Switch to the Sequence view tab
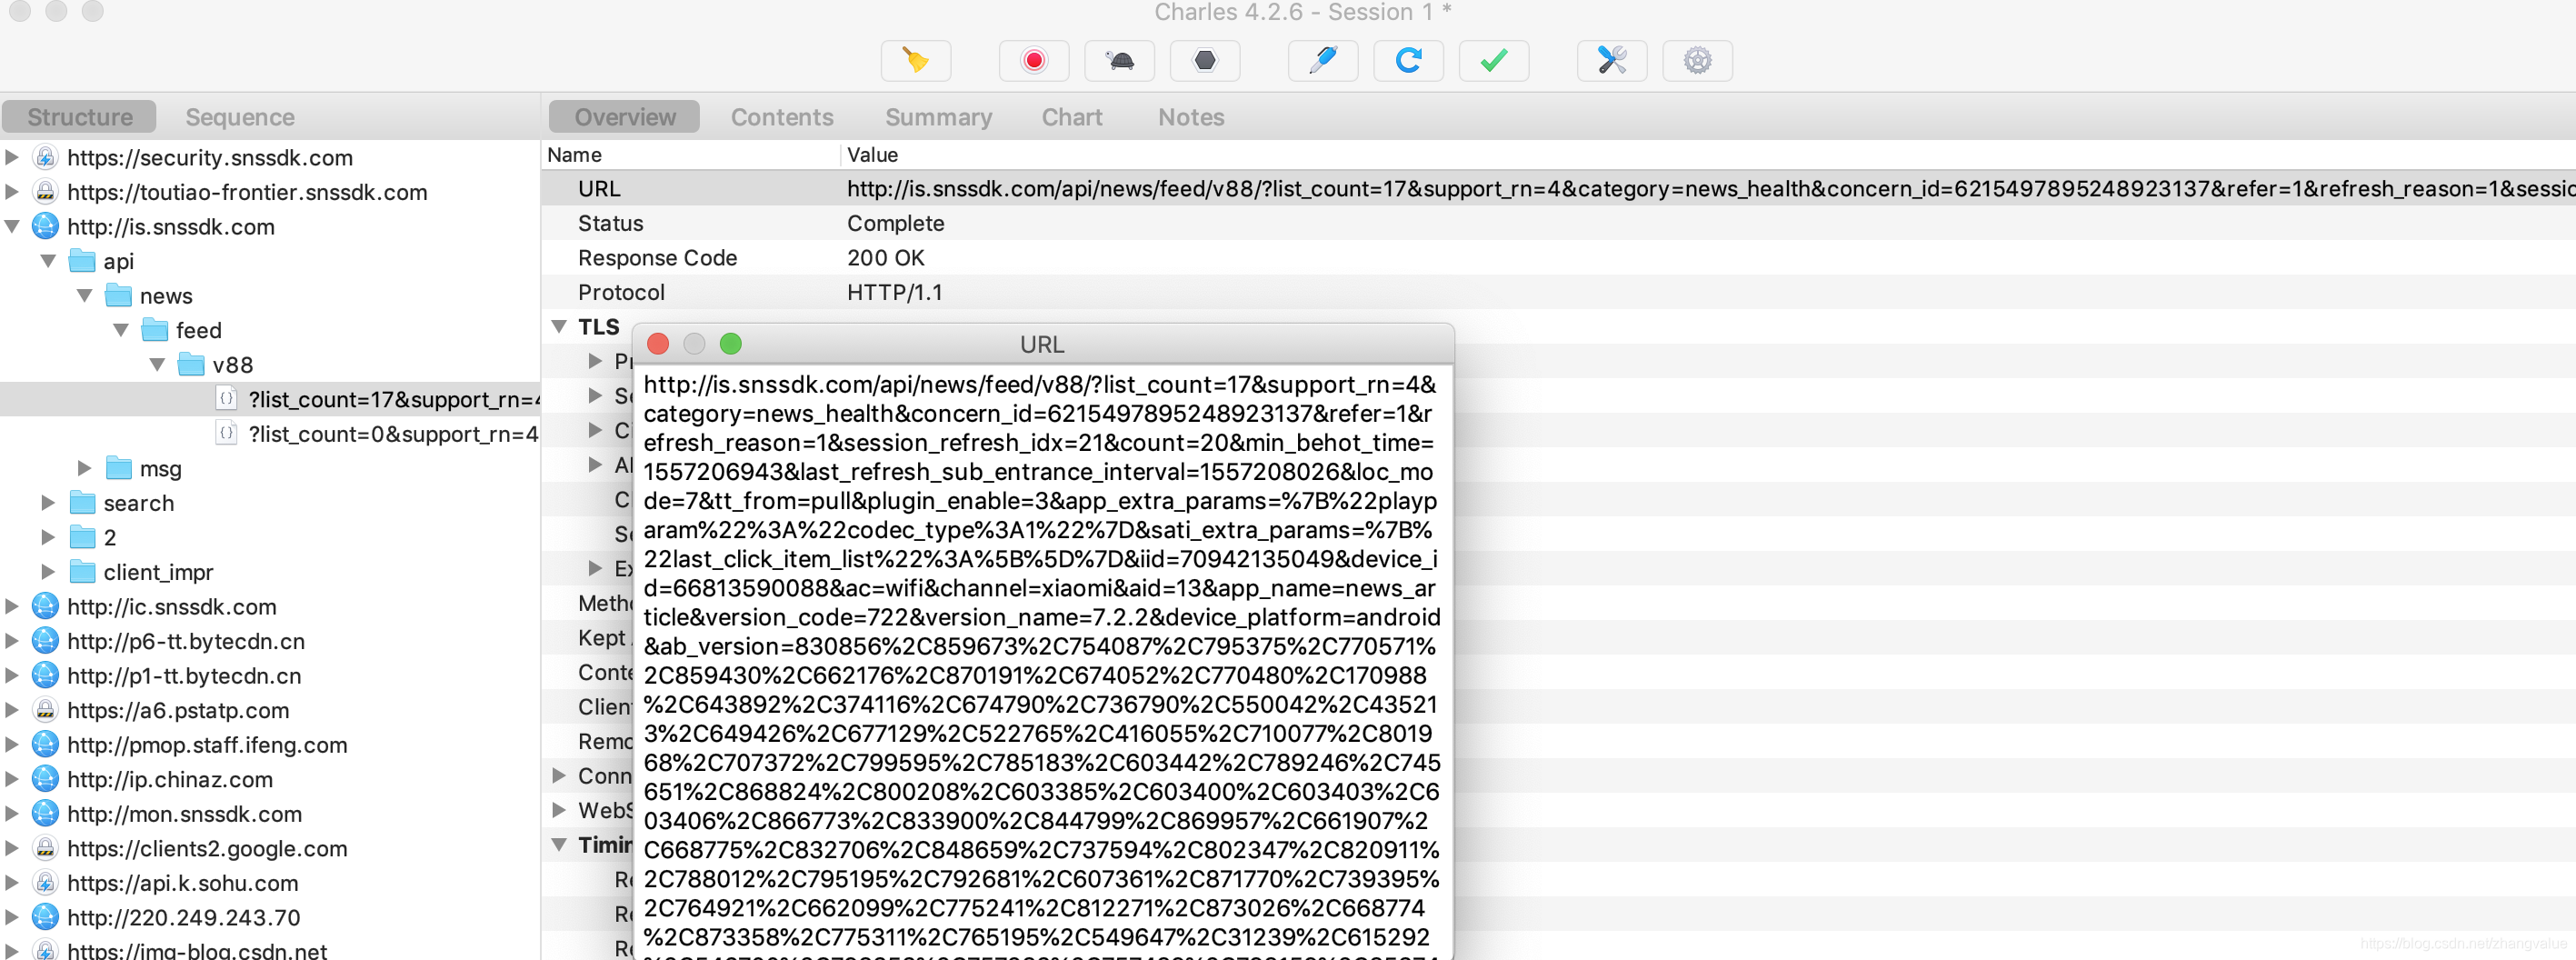This screenshot has height=960, width=2576. click(240, 117)
